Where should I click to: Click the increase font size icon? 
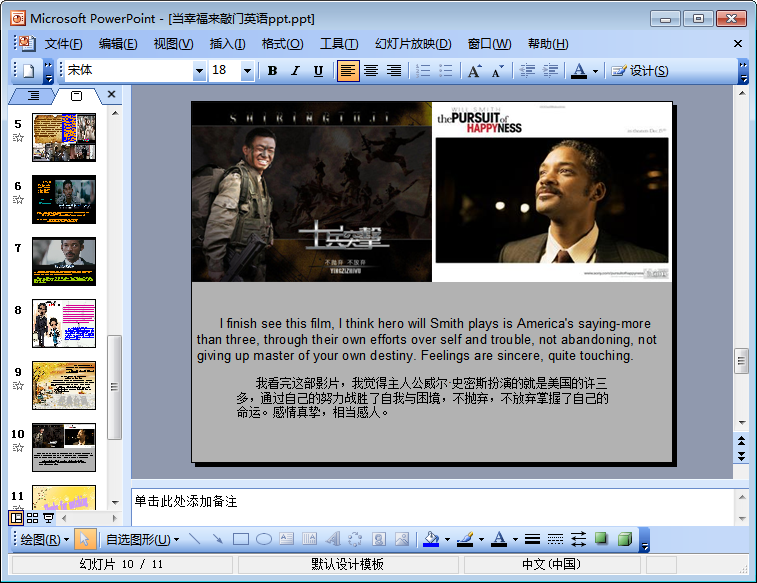(x=474, y=71)
